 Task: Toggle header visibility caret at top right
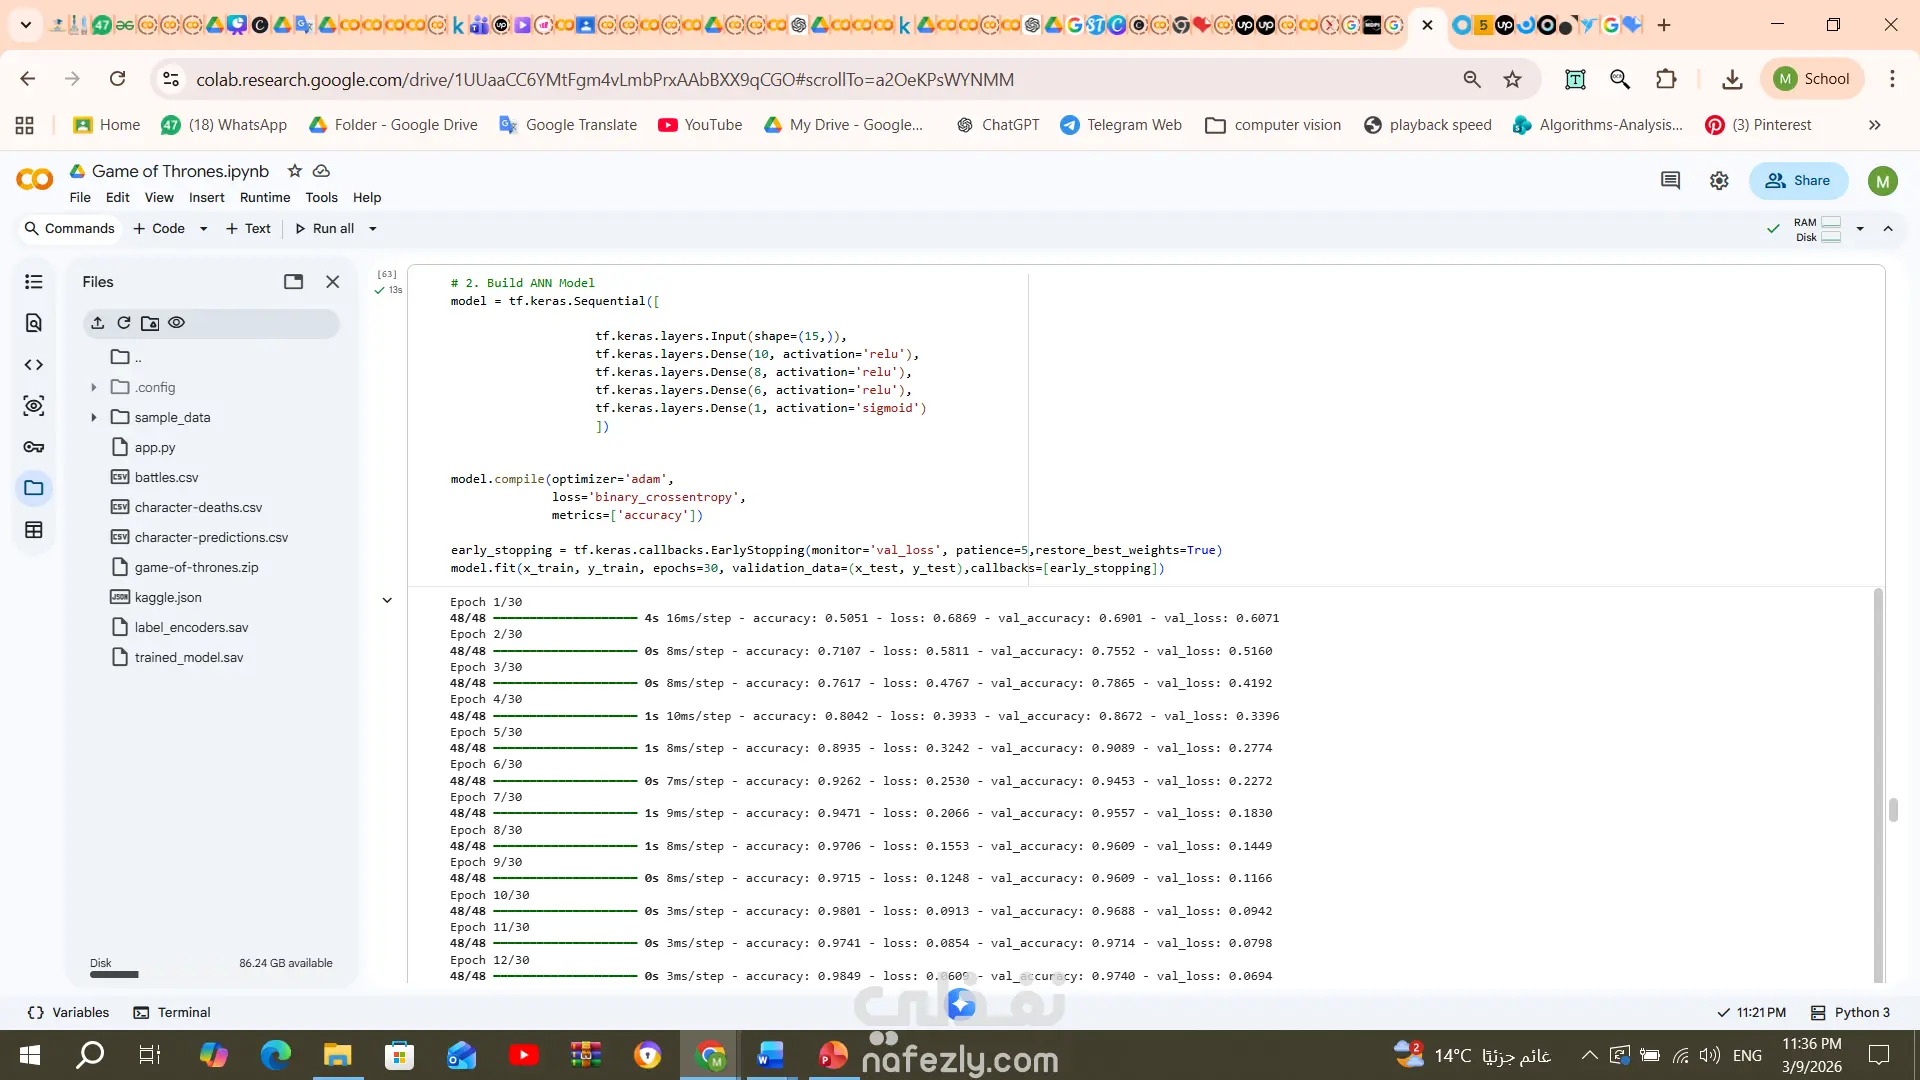[x=1888, y=229]
